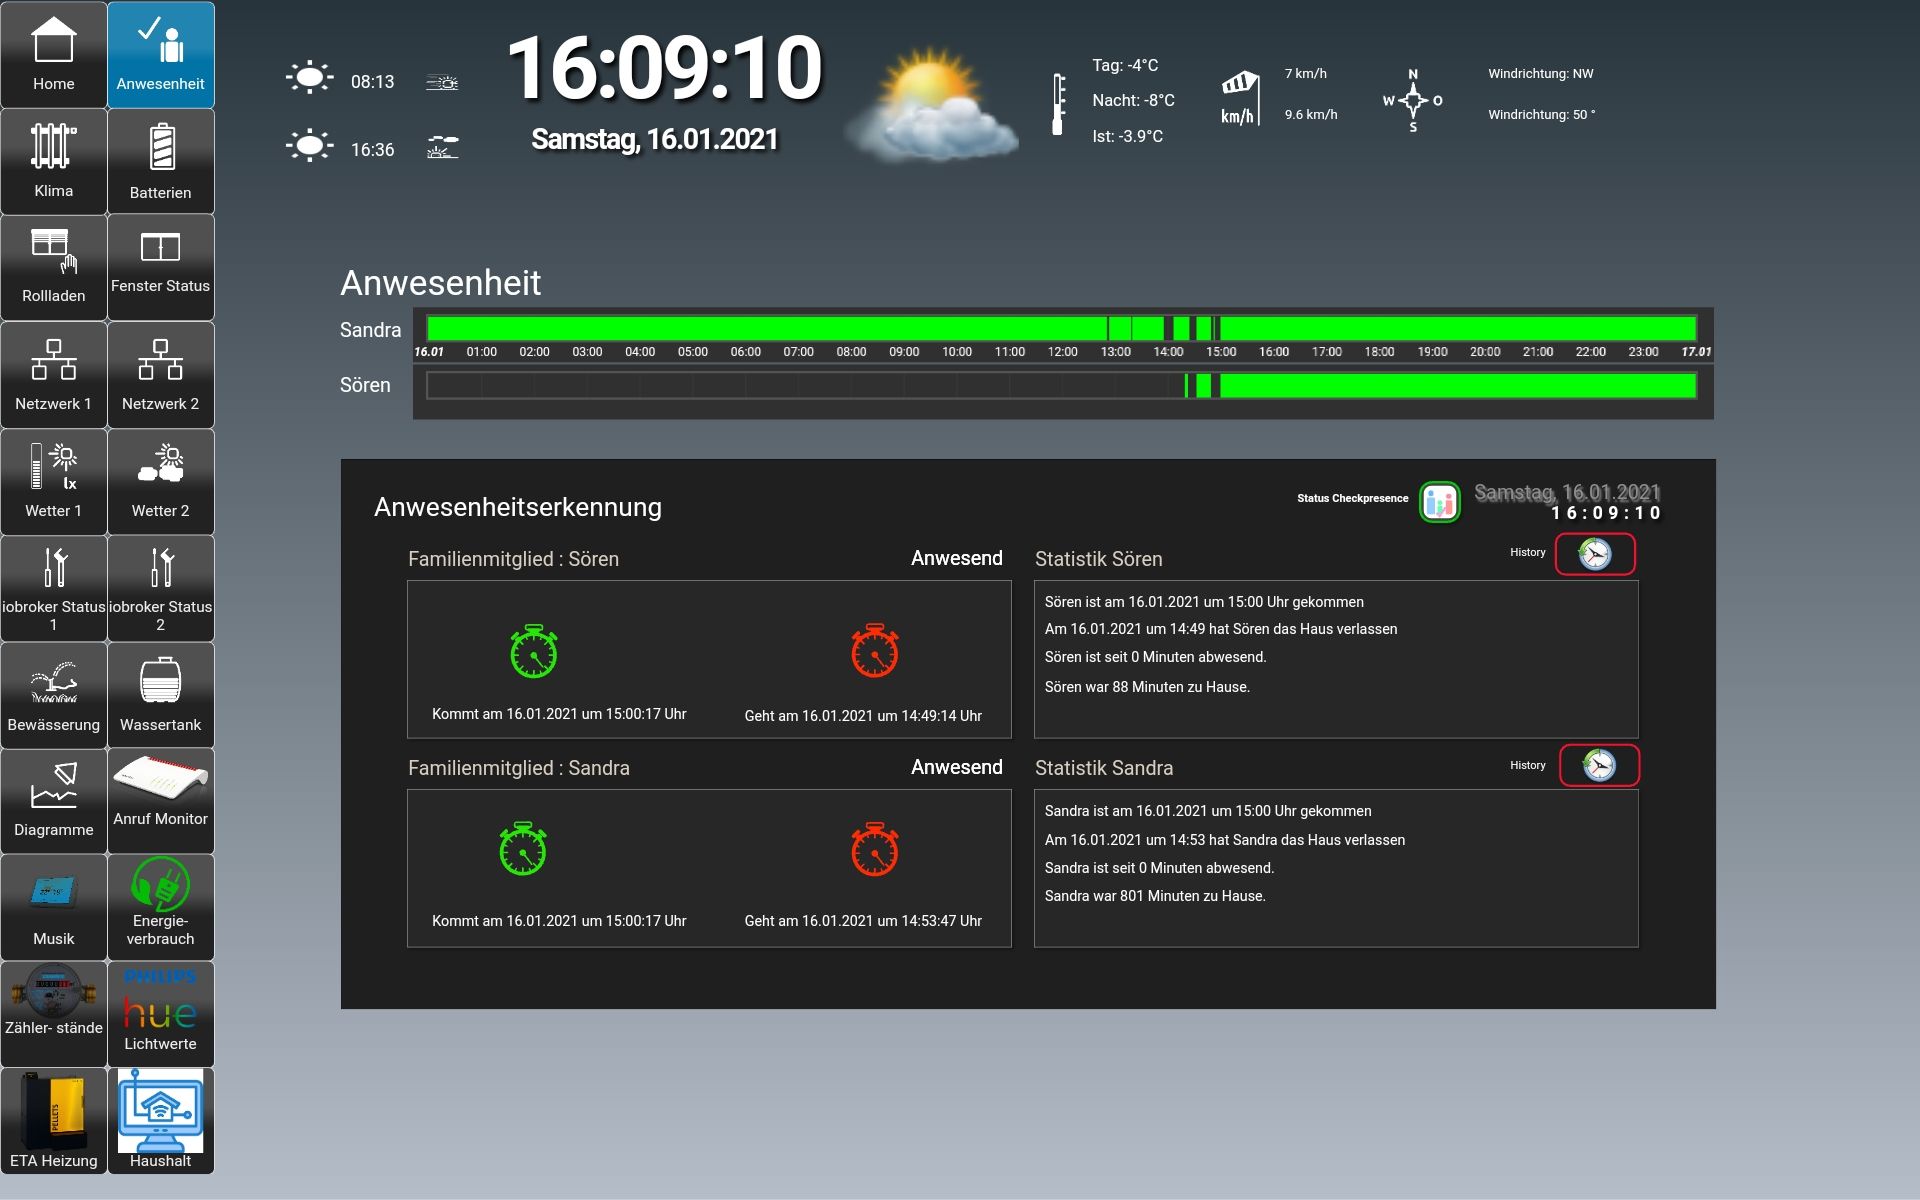Switch to the Home menu tile
The height and width of the screenshot is (1200, 1920).
[53, 55]
